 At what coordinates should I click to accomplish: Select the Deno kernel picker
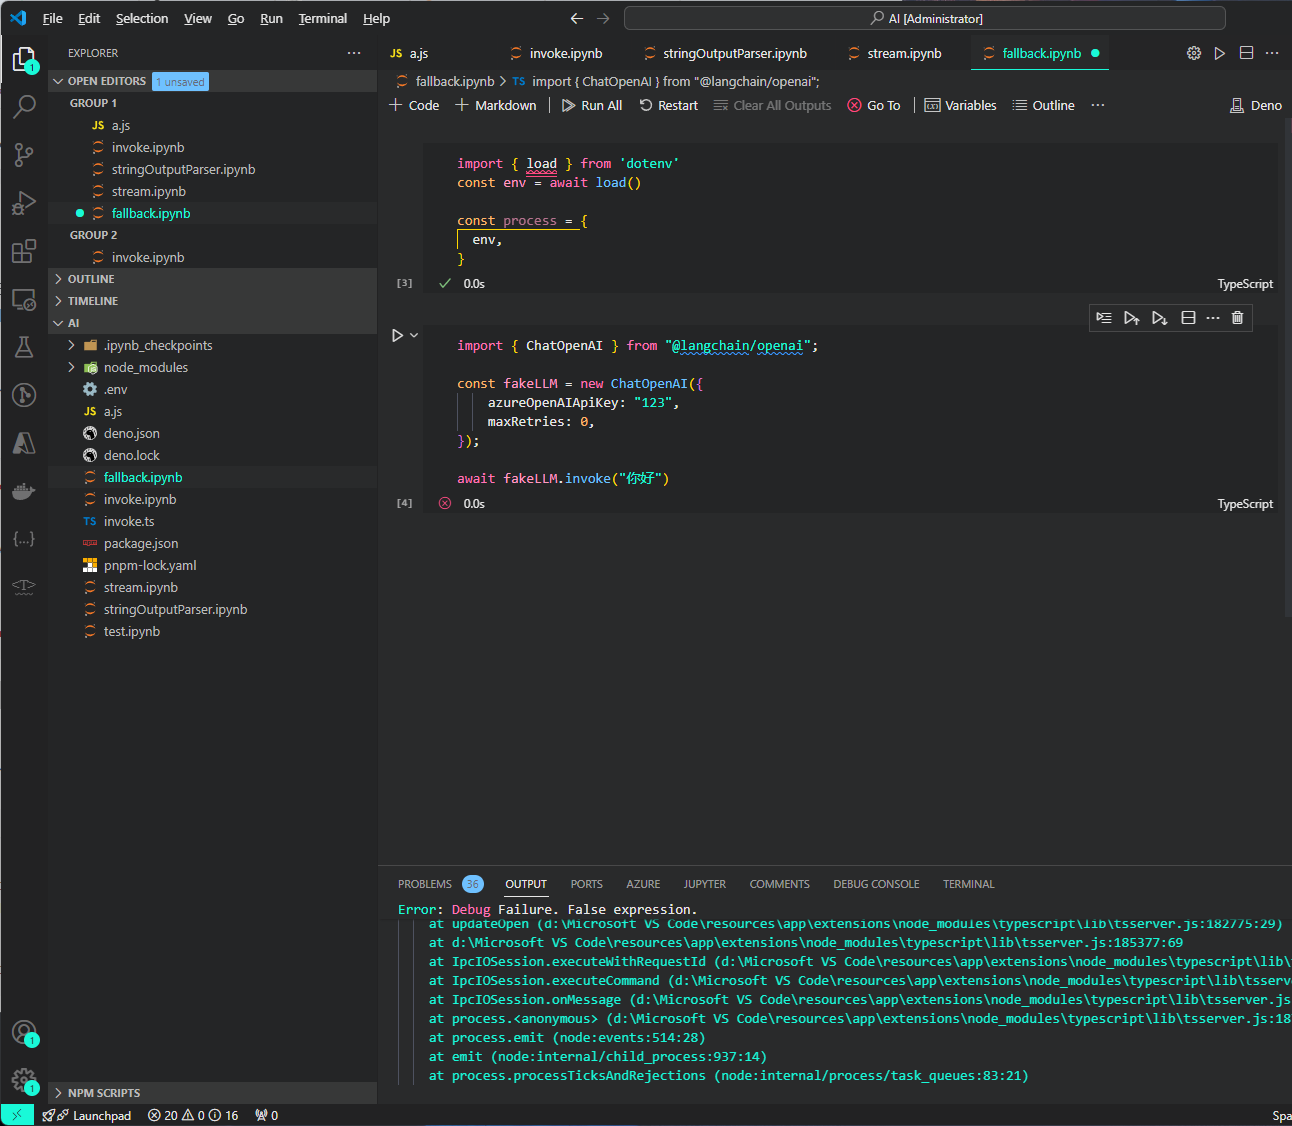point(1256,105)
